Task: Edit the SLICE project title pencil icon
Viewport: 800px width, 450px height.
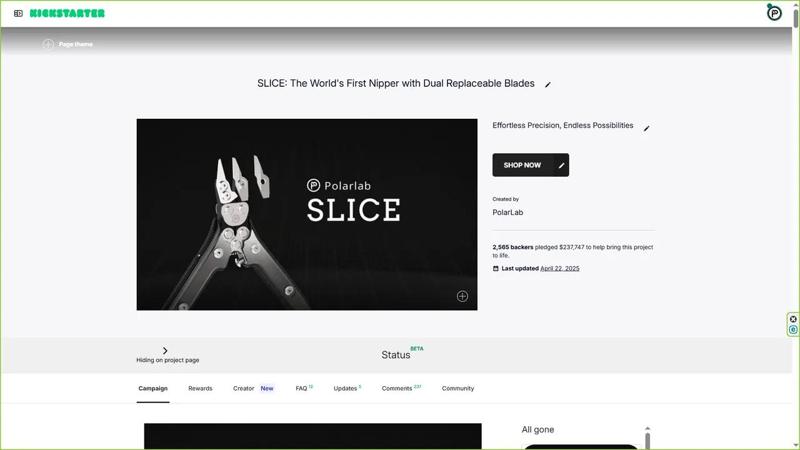Action: click(x=547, y=85)
